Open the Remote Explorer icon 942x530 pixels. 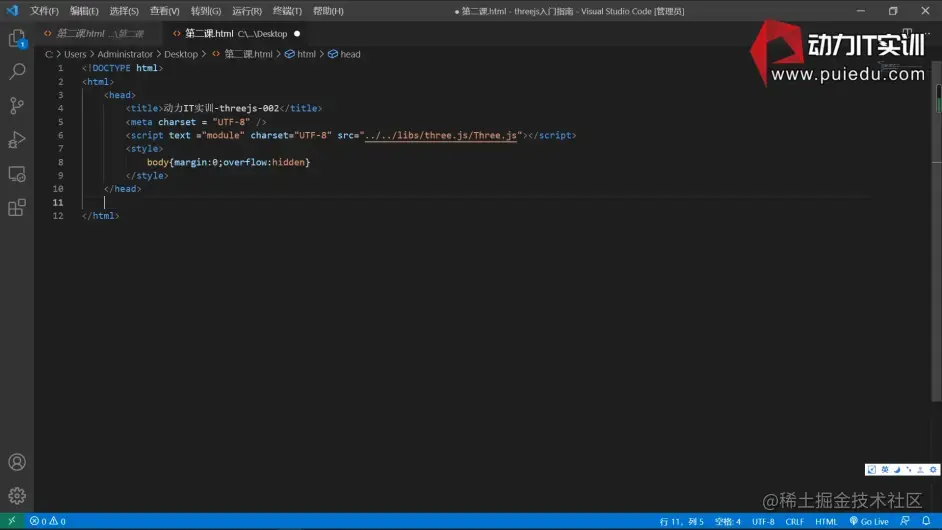click(17, 174)
